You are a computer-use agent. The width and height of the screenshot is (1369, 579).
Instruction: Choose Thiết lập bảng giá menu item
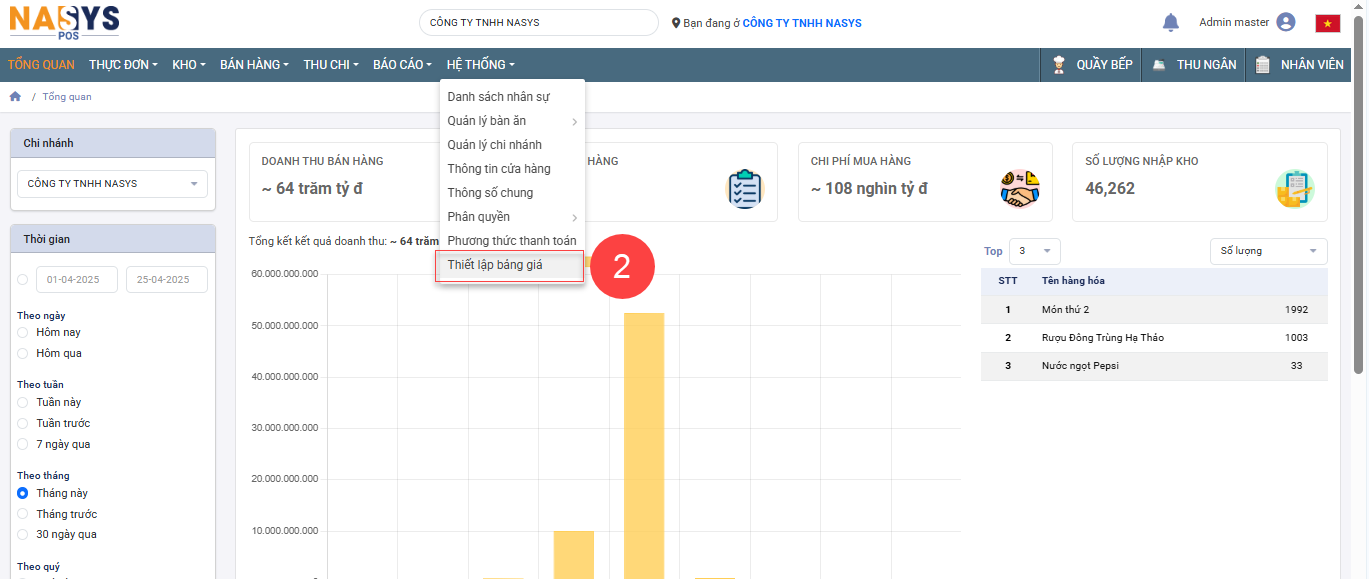tap(511, 265)
